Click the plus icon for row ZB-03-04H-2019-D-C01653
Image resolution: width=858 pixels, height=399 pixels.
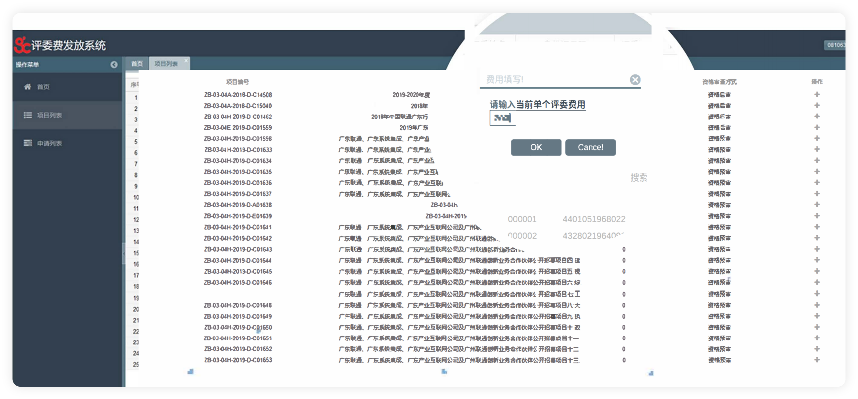[x=817, y=360]
